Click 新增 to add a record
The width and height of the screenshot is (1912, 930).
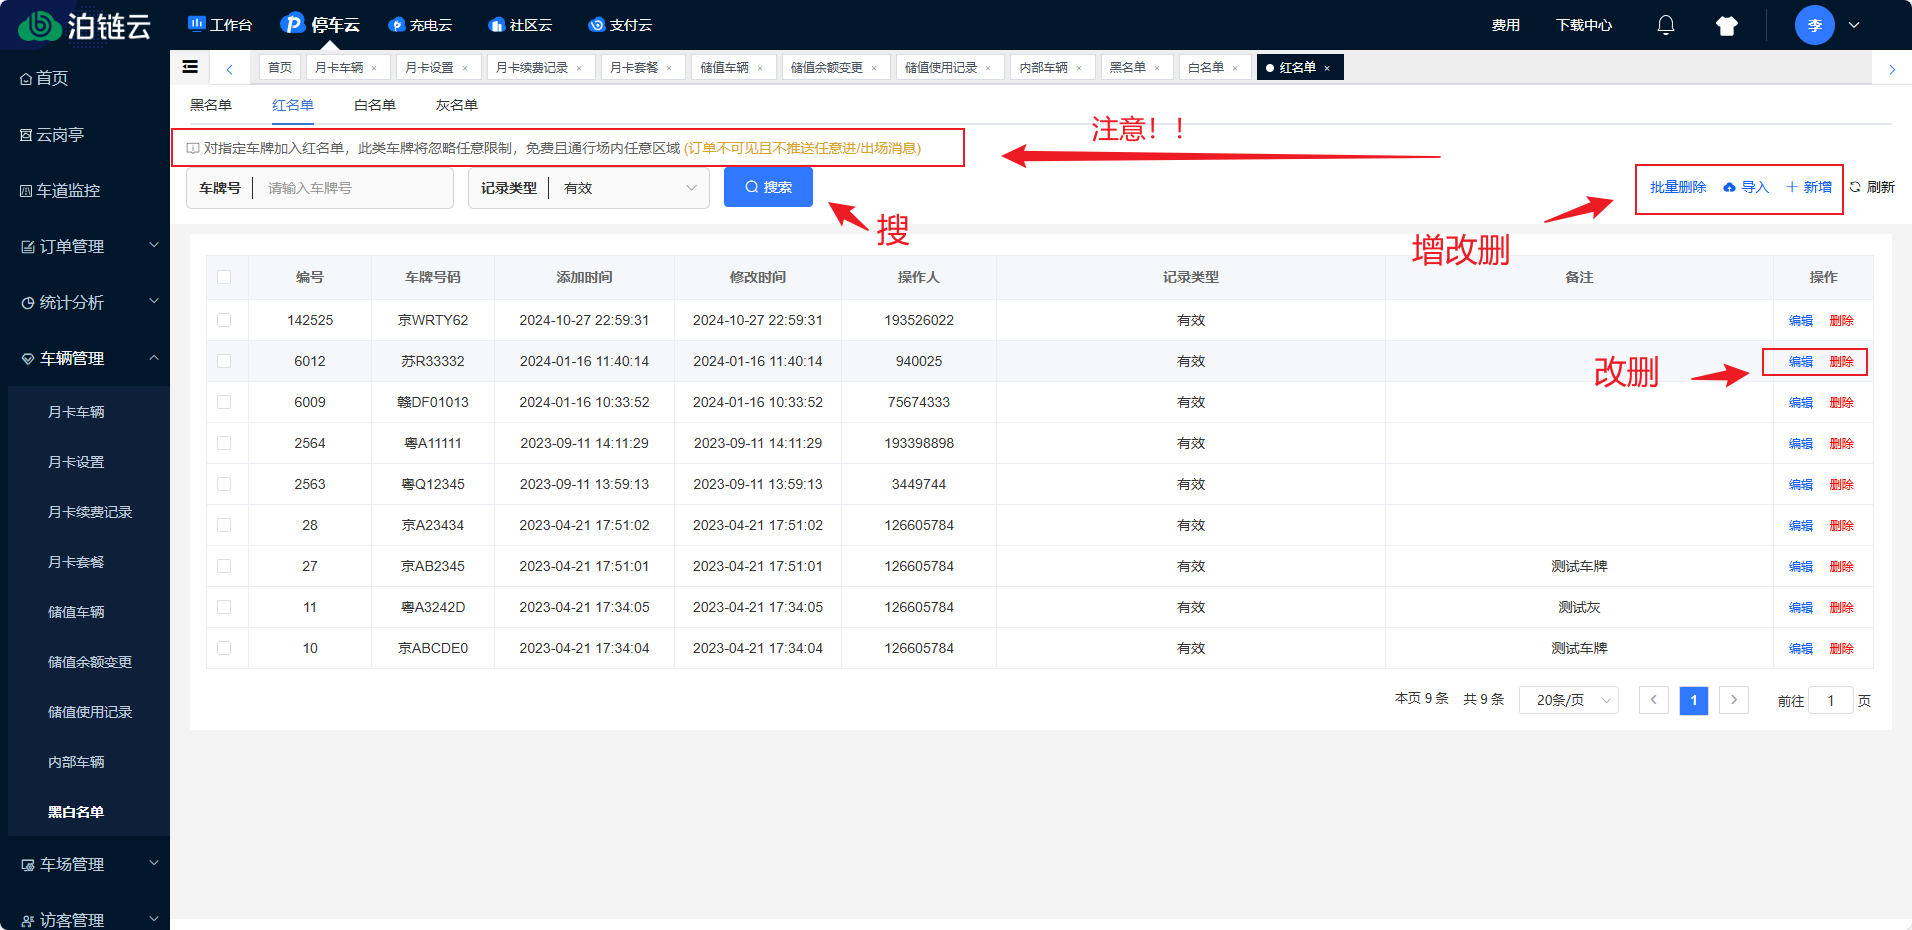point(1809,187)
